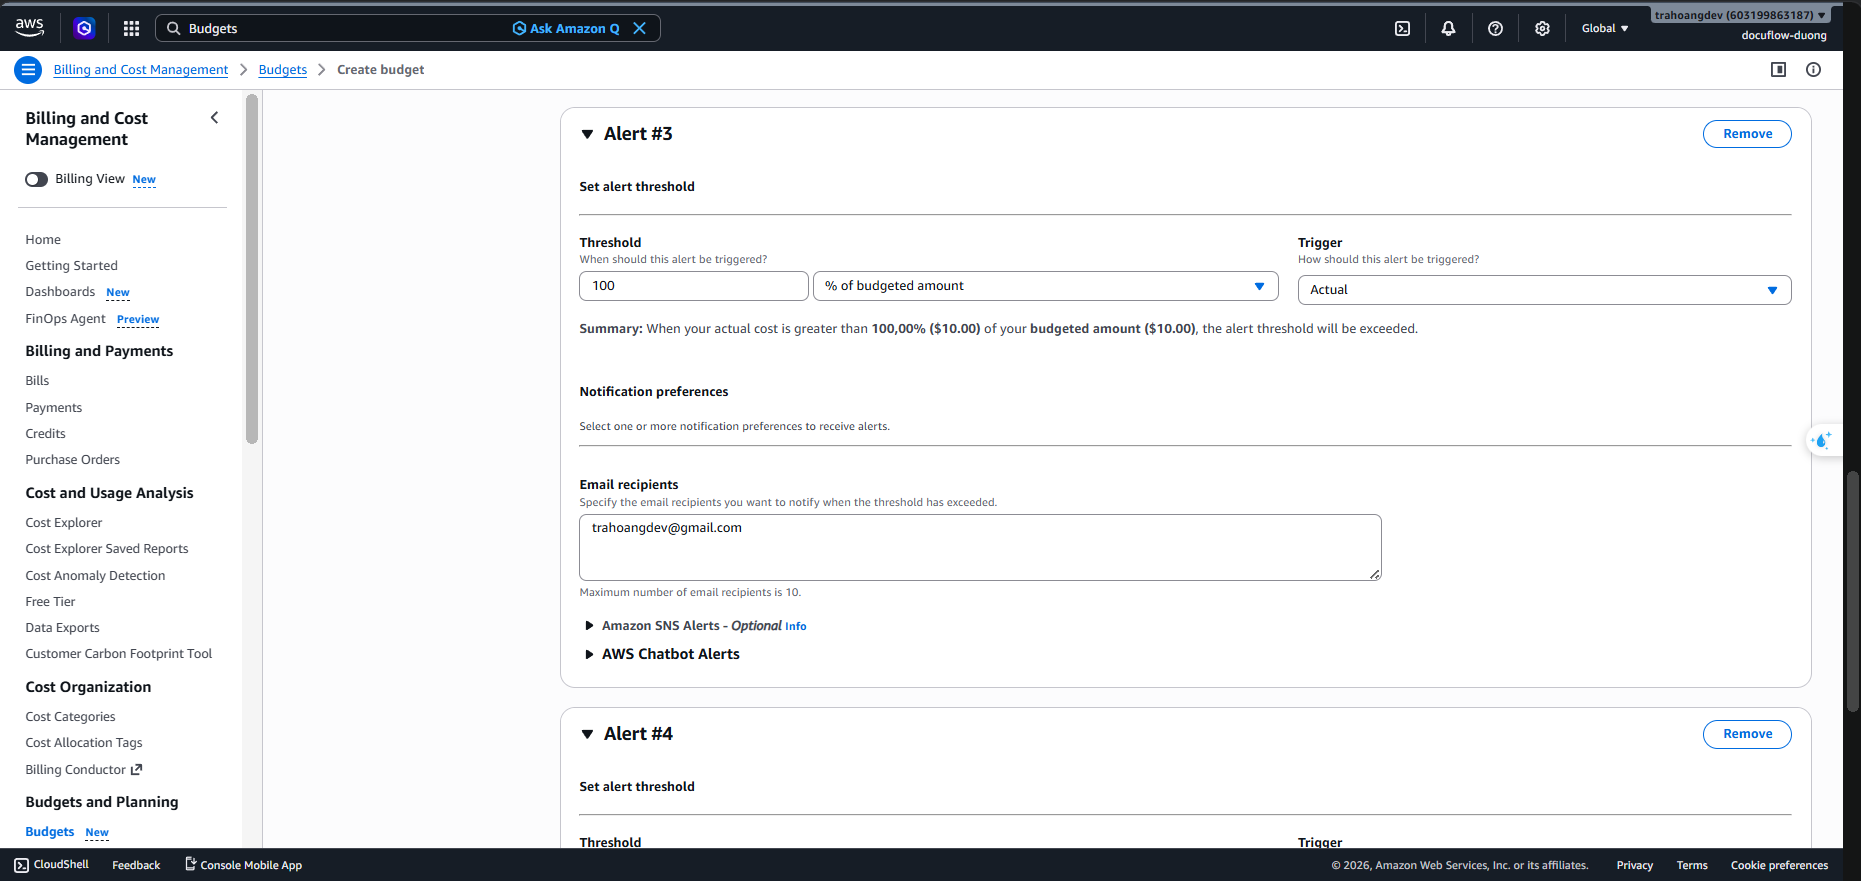Viewport: 1861px width, 881px height.
Task: Open the Info link for SNS Alerts
Action: (796, 627)
